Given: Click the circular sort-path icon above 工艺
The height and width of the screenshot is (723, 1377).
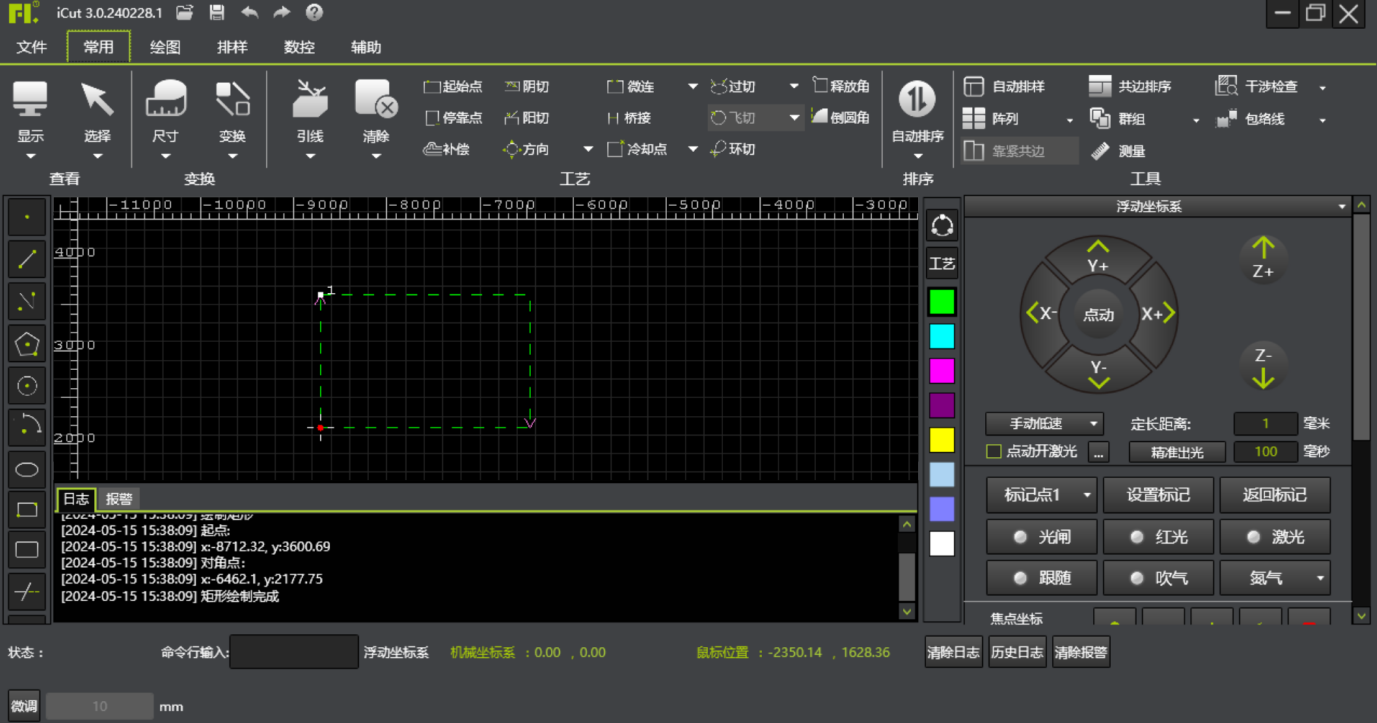Looking at the screenshot, I should tap(942, 226).
